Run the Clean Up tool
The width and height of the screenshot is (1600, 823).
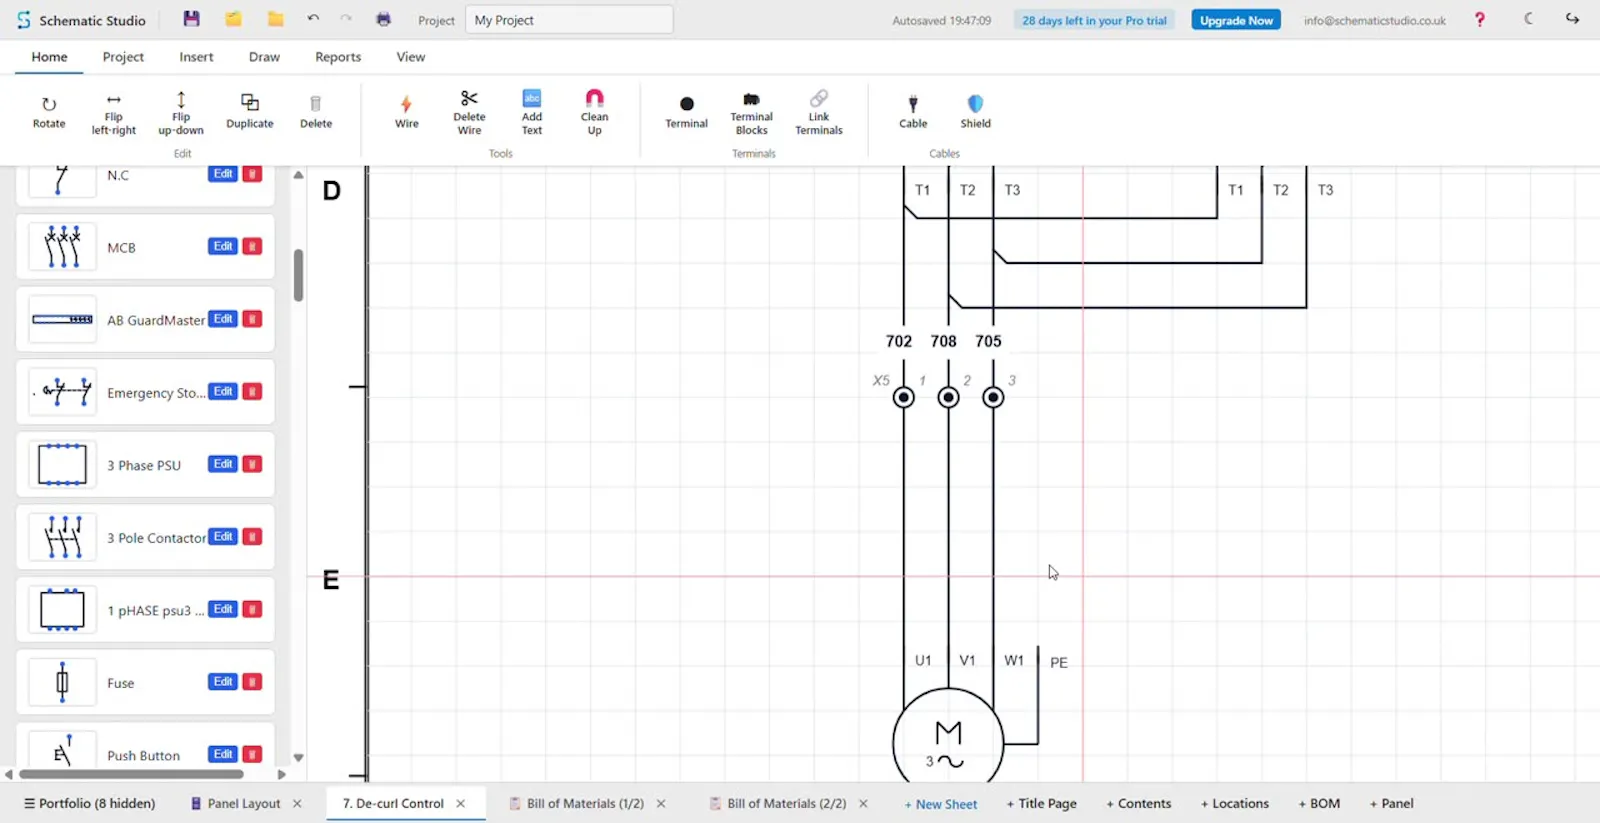(595, 113)
